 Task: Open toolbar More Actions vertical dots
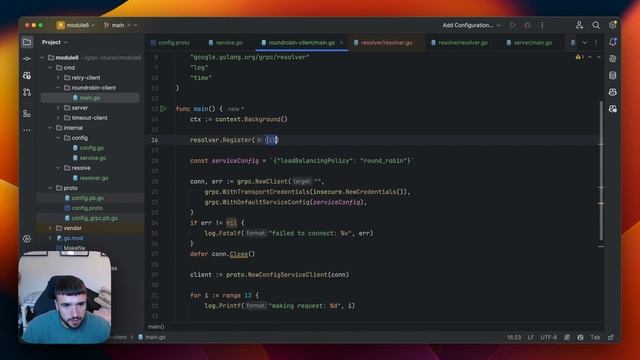(542, 25)
